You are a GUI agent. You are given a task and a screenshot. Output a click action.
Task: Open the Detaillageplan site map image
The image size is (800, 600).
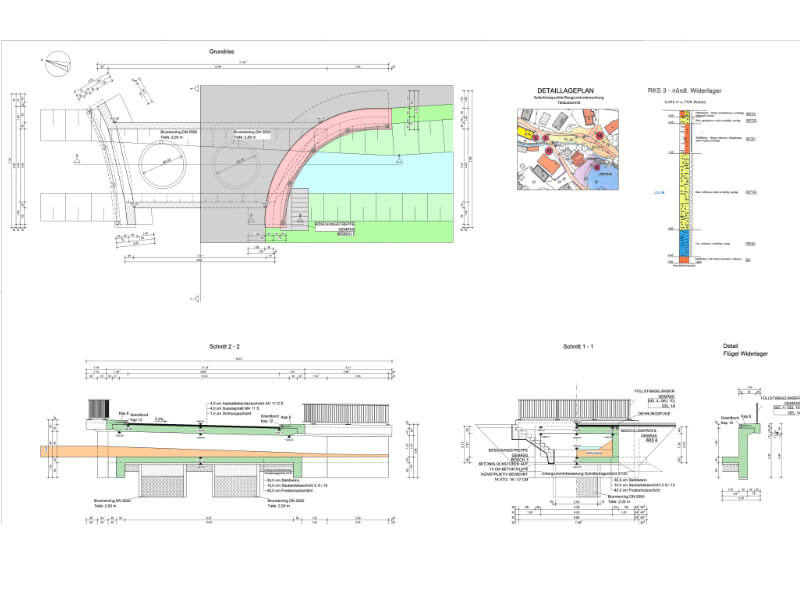[x=567, y=148]
